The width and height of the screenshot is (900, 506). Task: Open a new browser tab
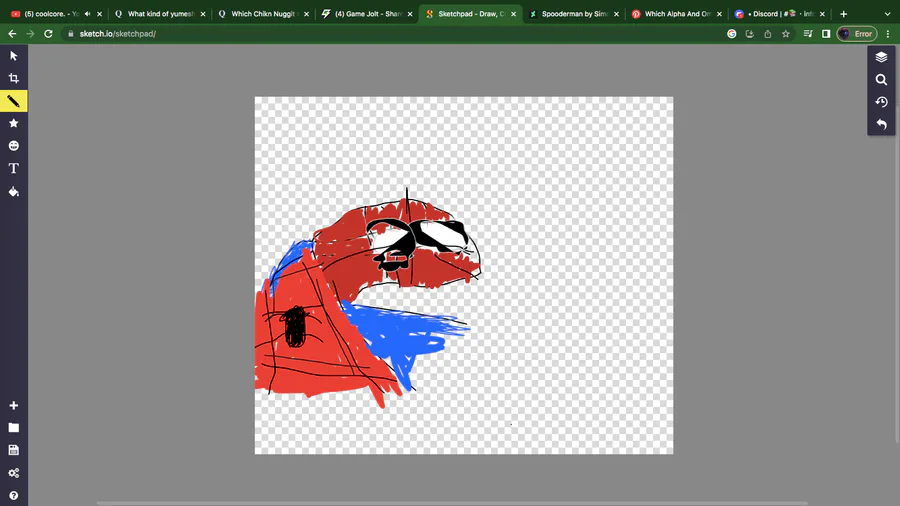coord(844,14)
